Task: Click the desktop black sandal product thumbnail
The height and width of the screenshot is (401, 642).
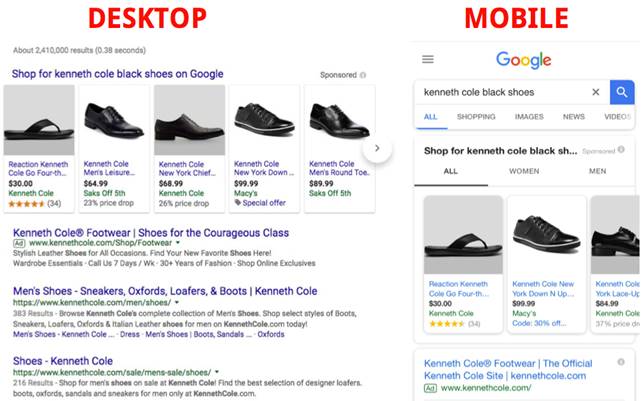Action: tap(39, 120)
